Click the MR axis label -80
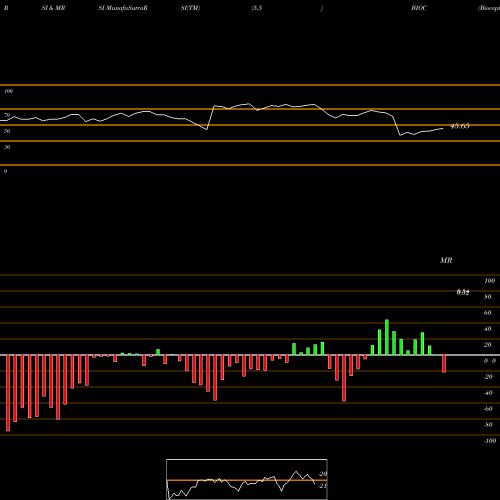Image resolution: width=500 pixels, height=500 pixels. point(488,425)
